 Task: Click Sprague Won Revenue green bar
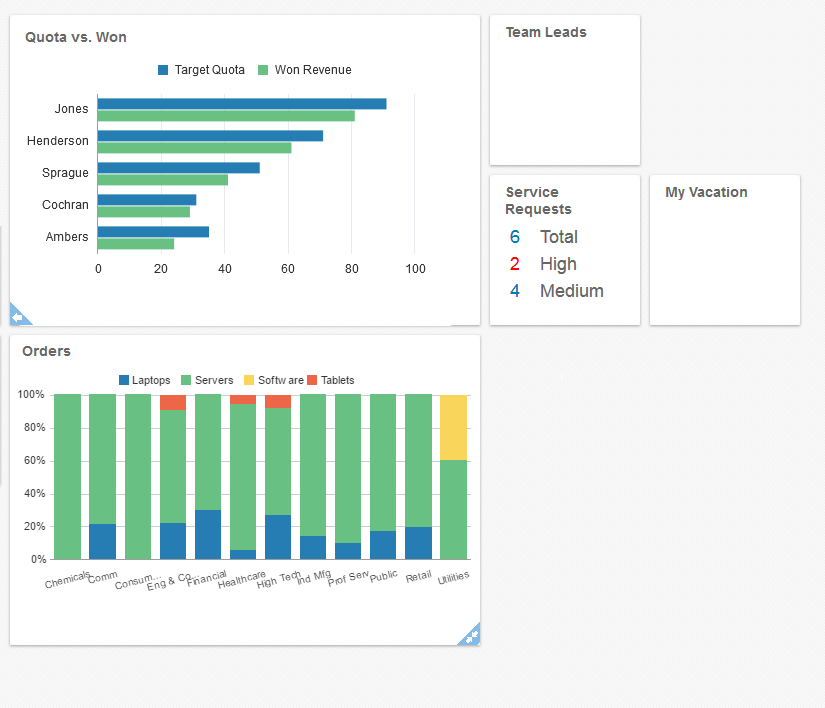(x=163, y=180)
